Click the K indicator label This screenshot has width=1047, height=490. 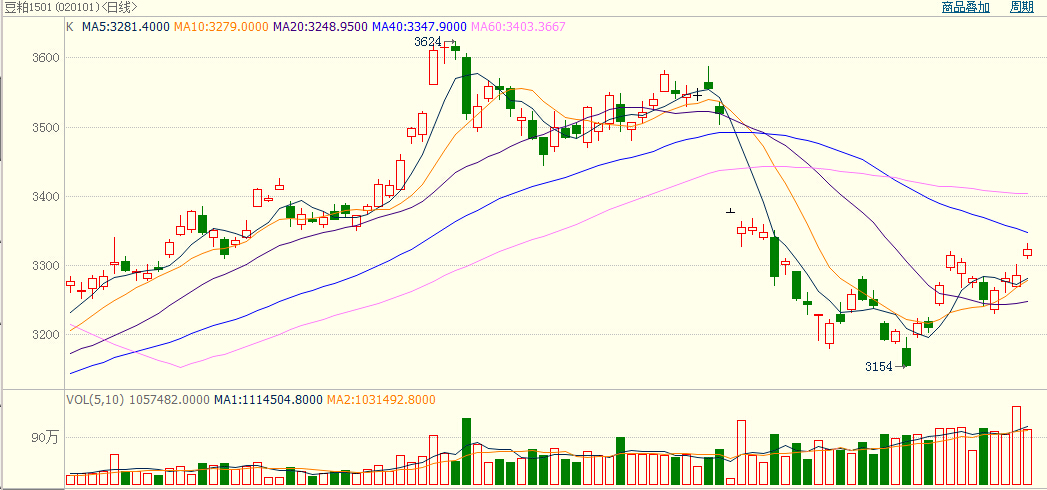tap(70, 26)
